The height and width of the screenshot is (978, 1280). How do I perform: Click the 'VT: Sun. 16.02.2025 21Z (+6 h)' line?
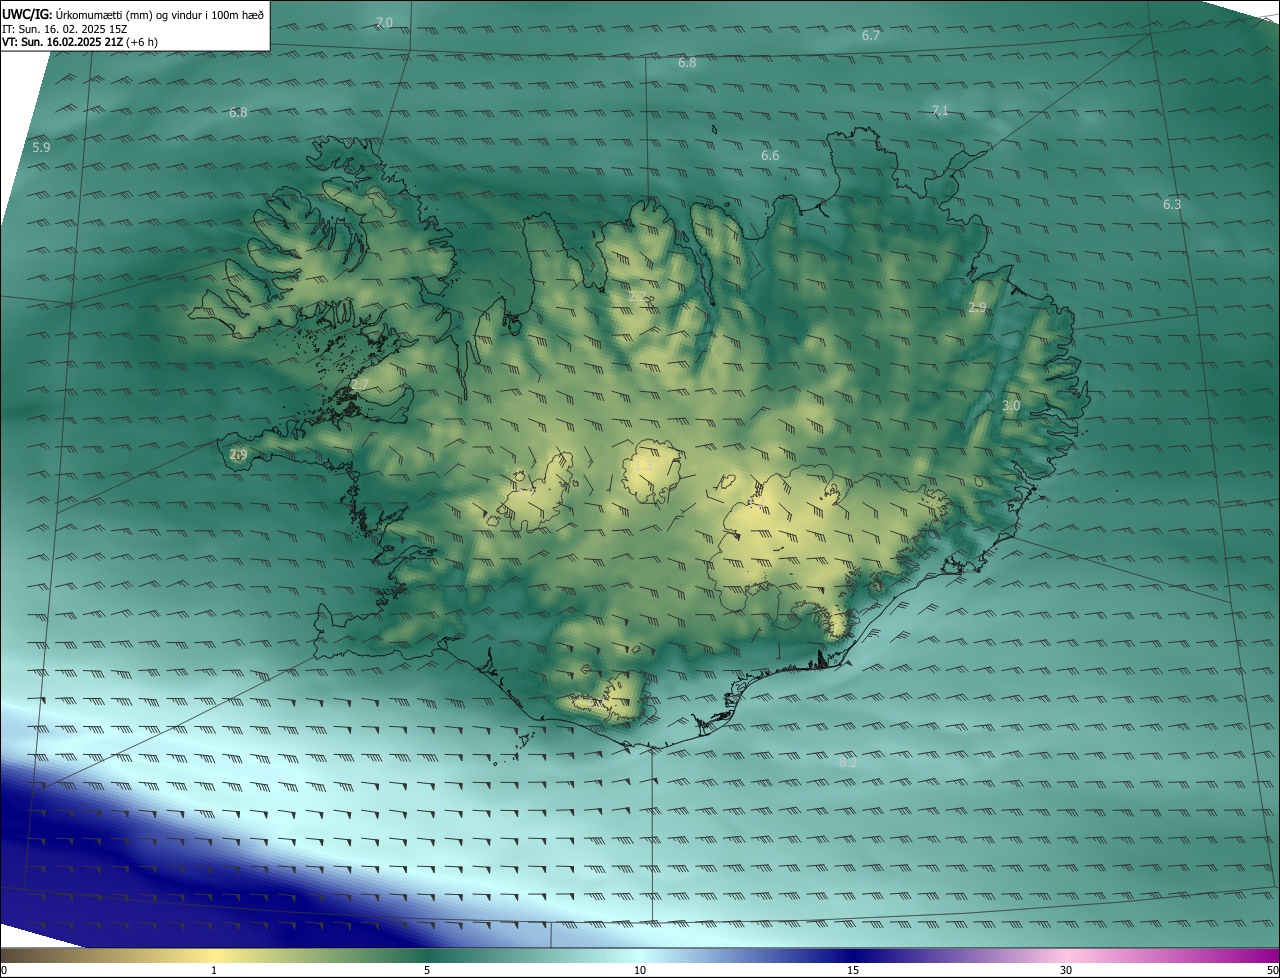[x=80, y=42]
